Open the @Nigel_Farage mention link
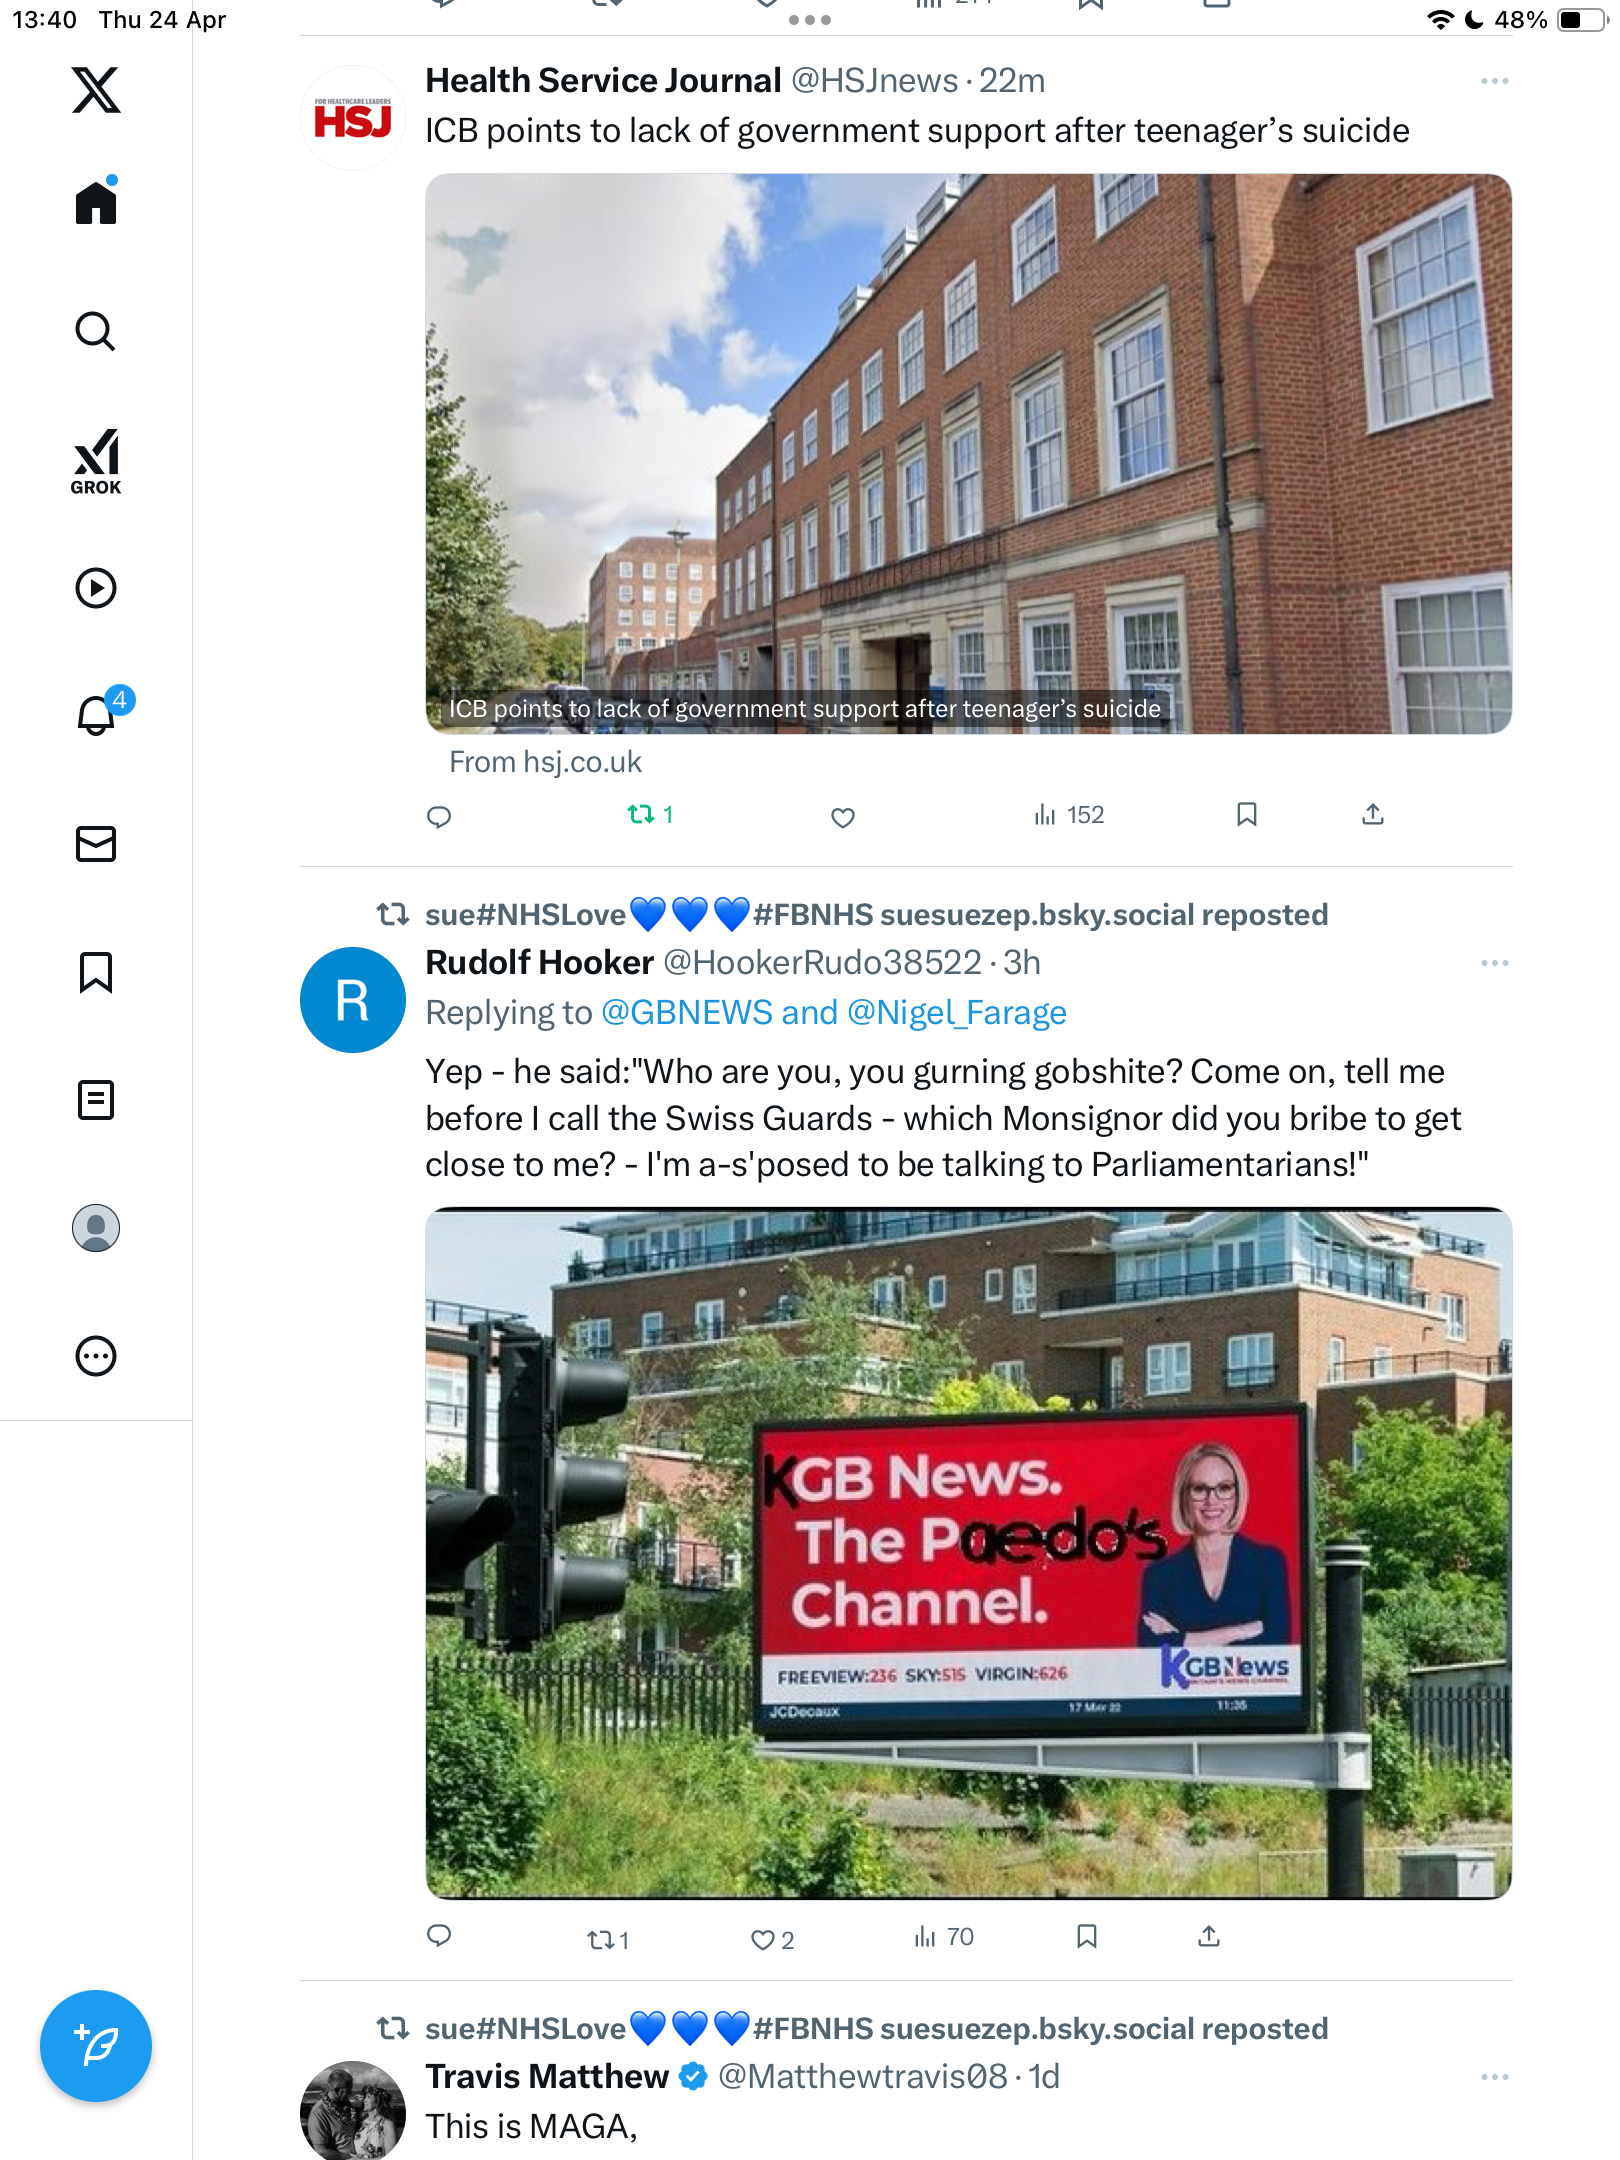The image size is (1620, 2160). (957, 1013)
